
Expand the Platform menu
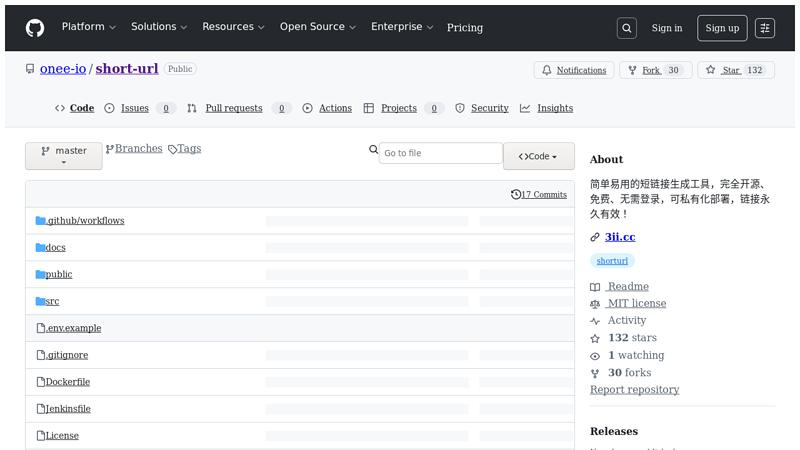pos(89,27)
